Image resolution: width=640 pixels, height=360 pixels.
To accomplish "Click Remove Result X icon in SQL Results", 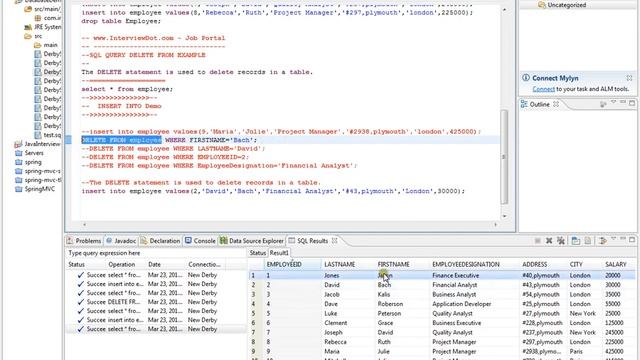I will [549, 241].
